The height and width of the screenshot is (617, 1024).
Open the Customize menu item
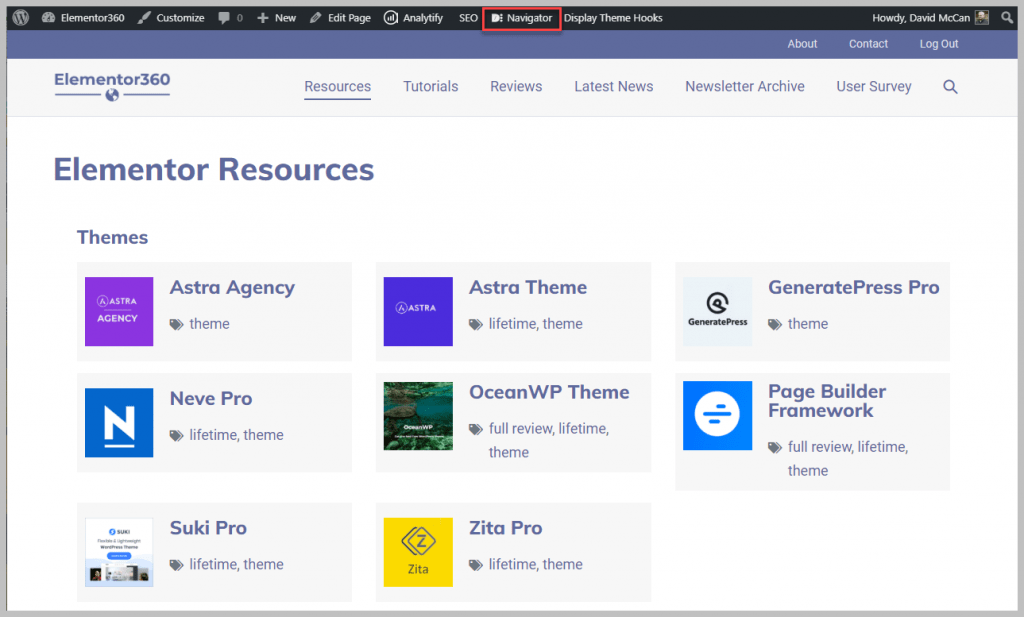179,17
